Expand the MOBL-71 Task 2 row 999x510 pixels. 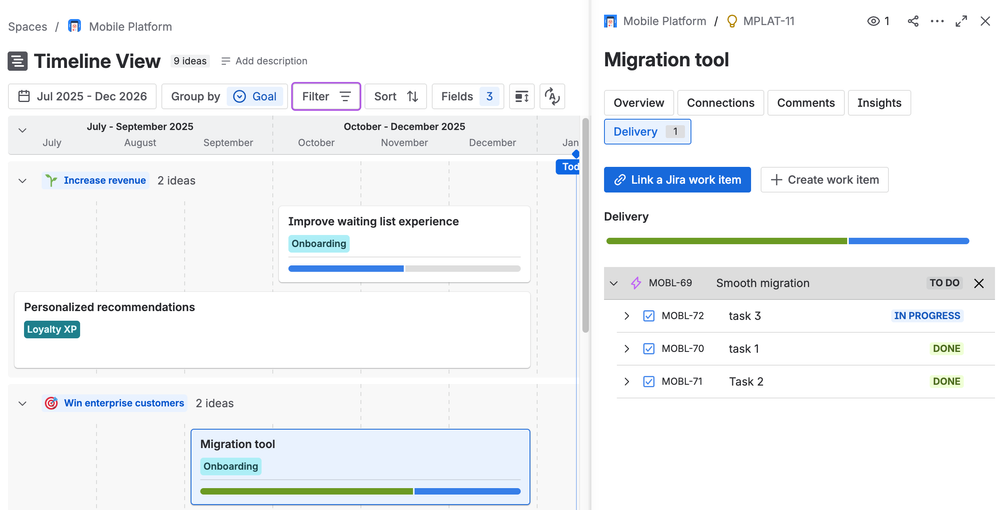[627, 381]
